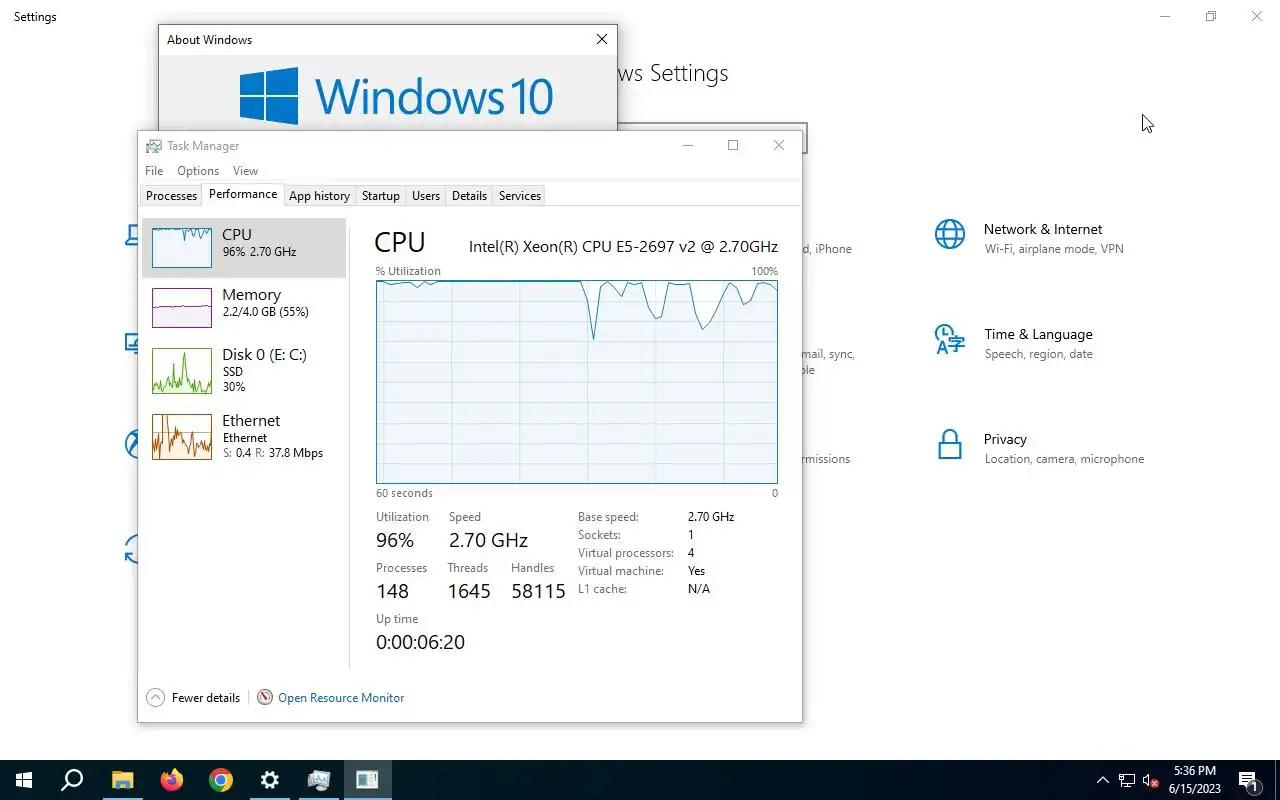
Task: Click the Threads count 1645
Action: tap(469, 591)
